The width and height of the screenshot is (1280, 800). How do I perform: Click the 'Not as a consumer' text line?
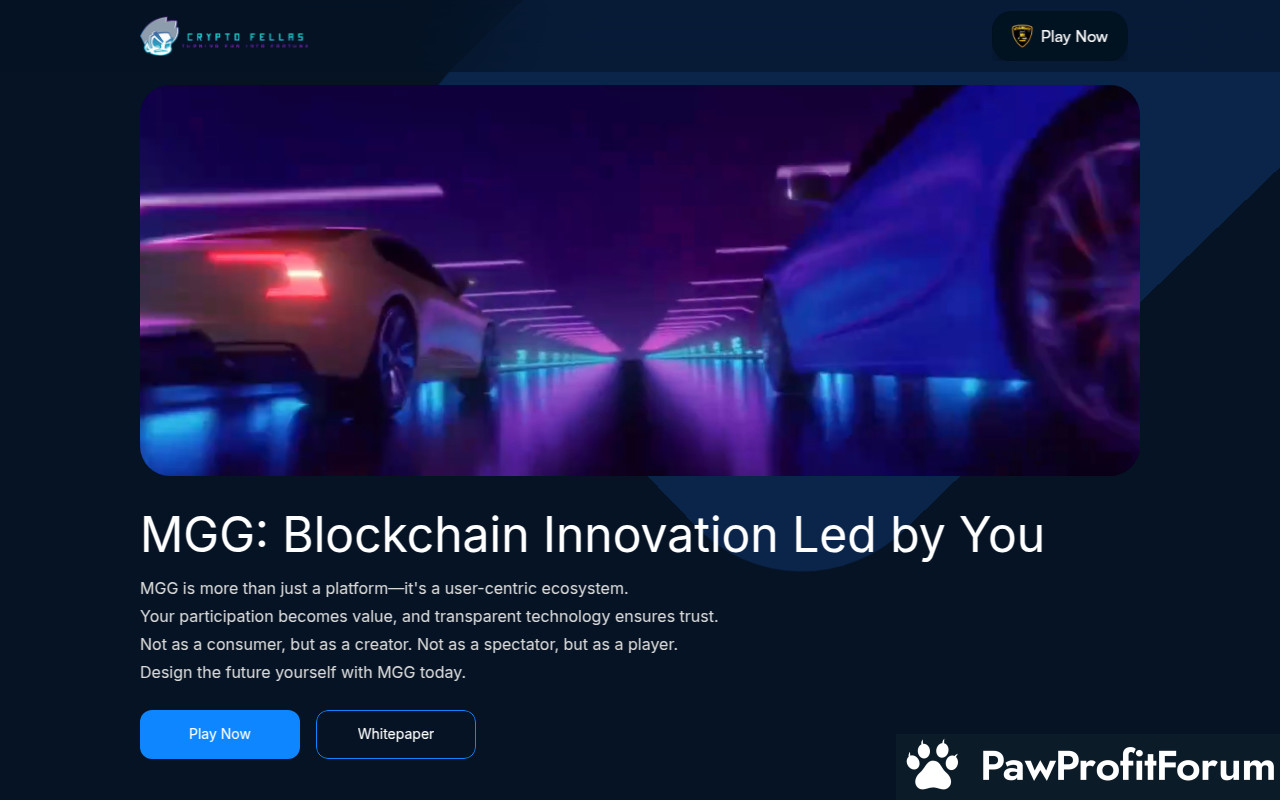(x=409, y=644)
